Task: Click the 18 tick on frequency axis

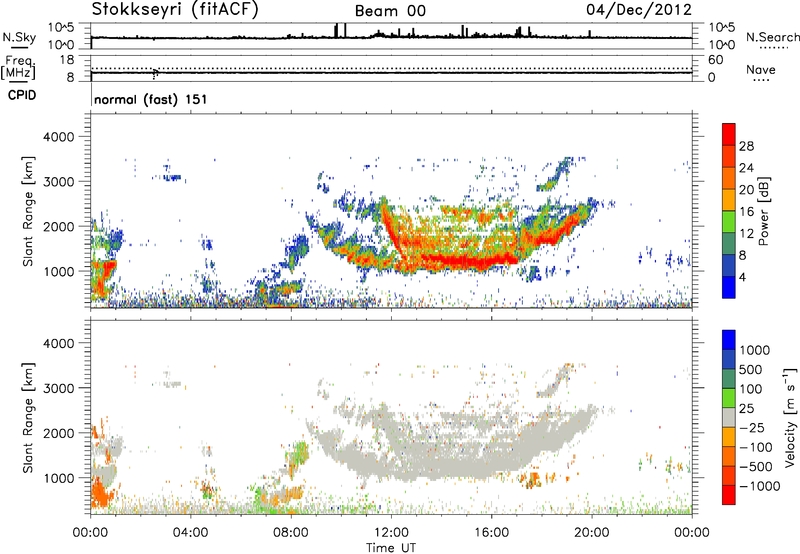Action: point(67,60)
